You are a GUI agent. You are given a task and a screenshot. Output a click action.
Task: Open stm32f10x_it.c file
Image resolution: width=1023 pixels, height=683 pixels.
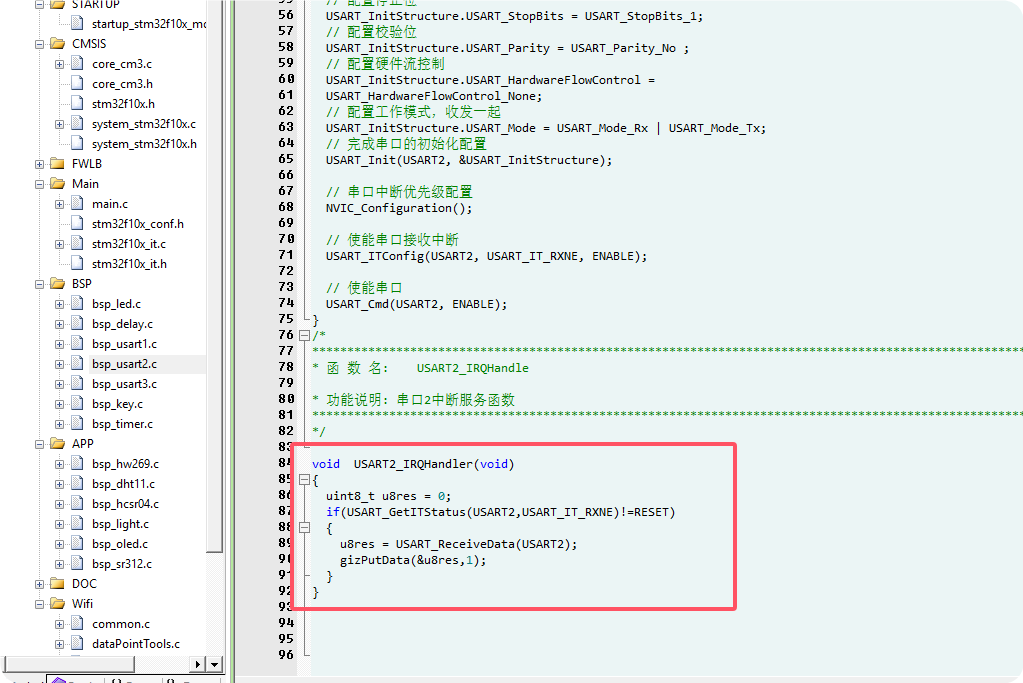(x=128, y=244)
